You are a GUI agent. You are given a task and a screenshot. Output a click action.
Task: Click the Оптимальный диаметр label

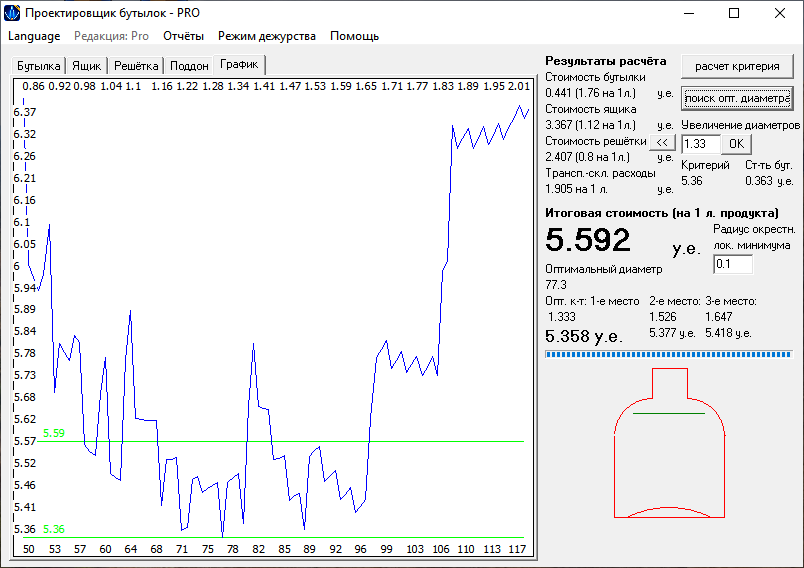[604, 269]
